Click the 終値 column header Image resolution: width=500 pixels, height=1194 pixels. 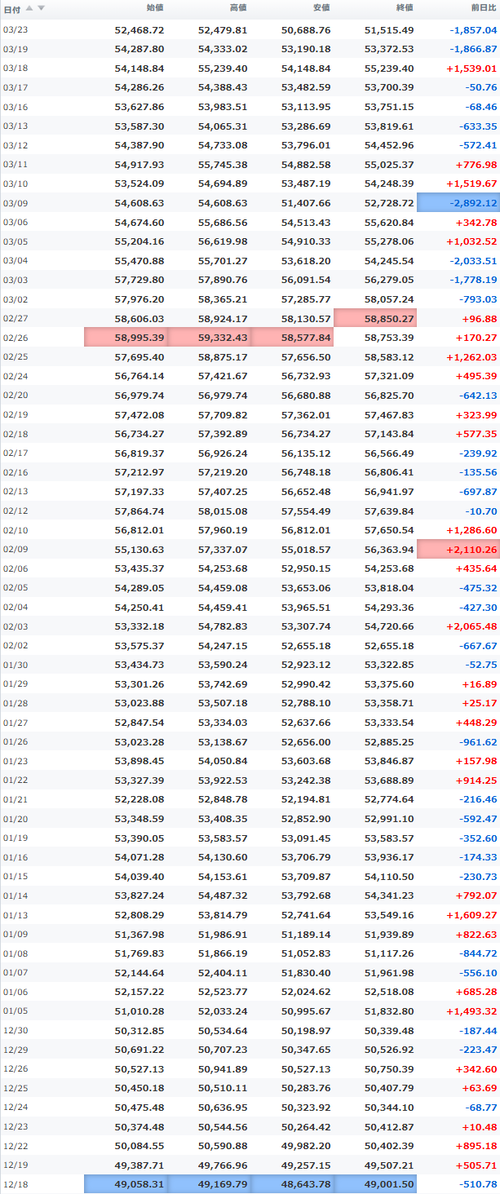click(x=405, y=8)
